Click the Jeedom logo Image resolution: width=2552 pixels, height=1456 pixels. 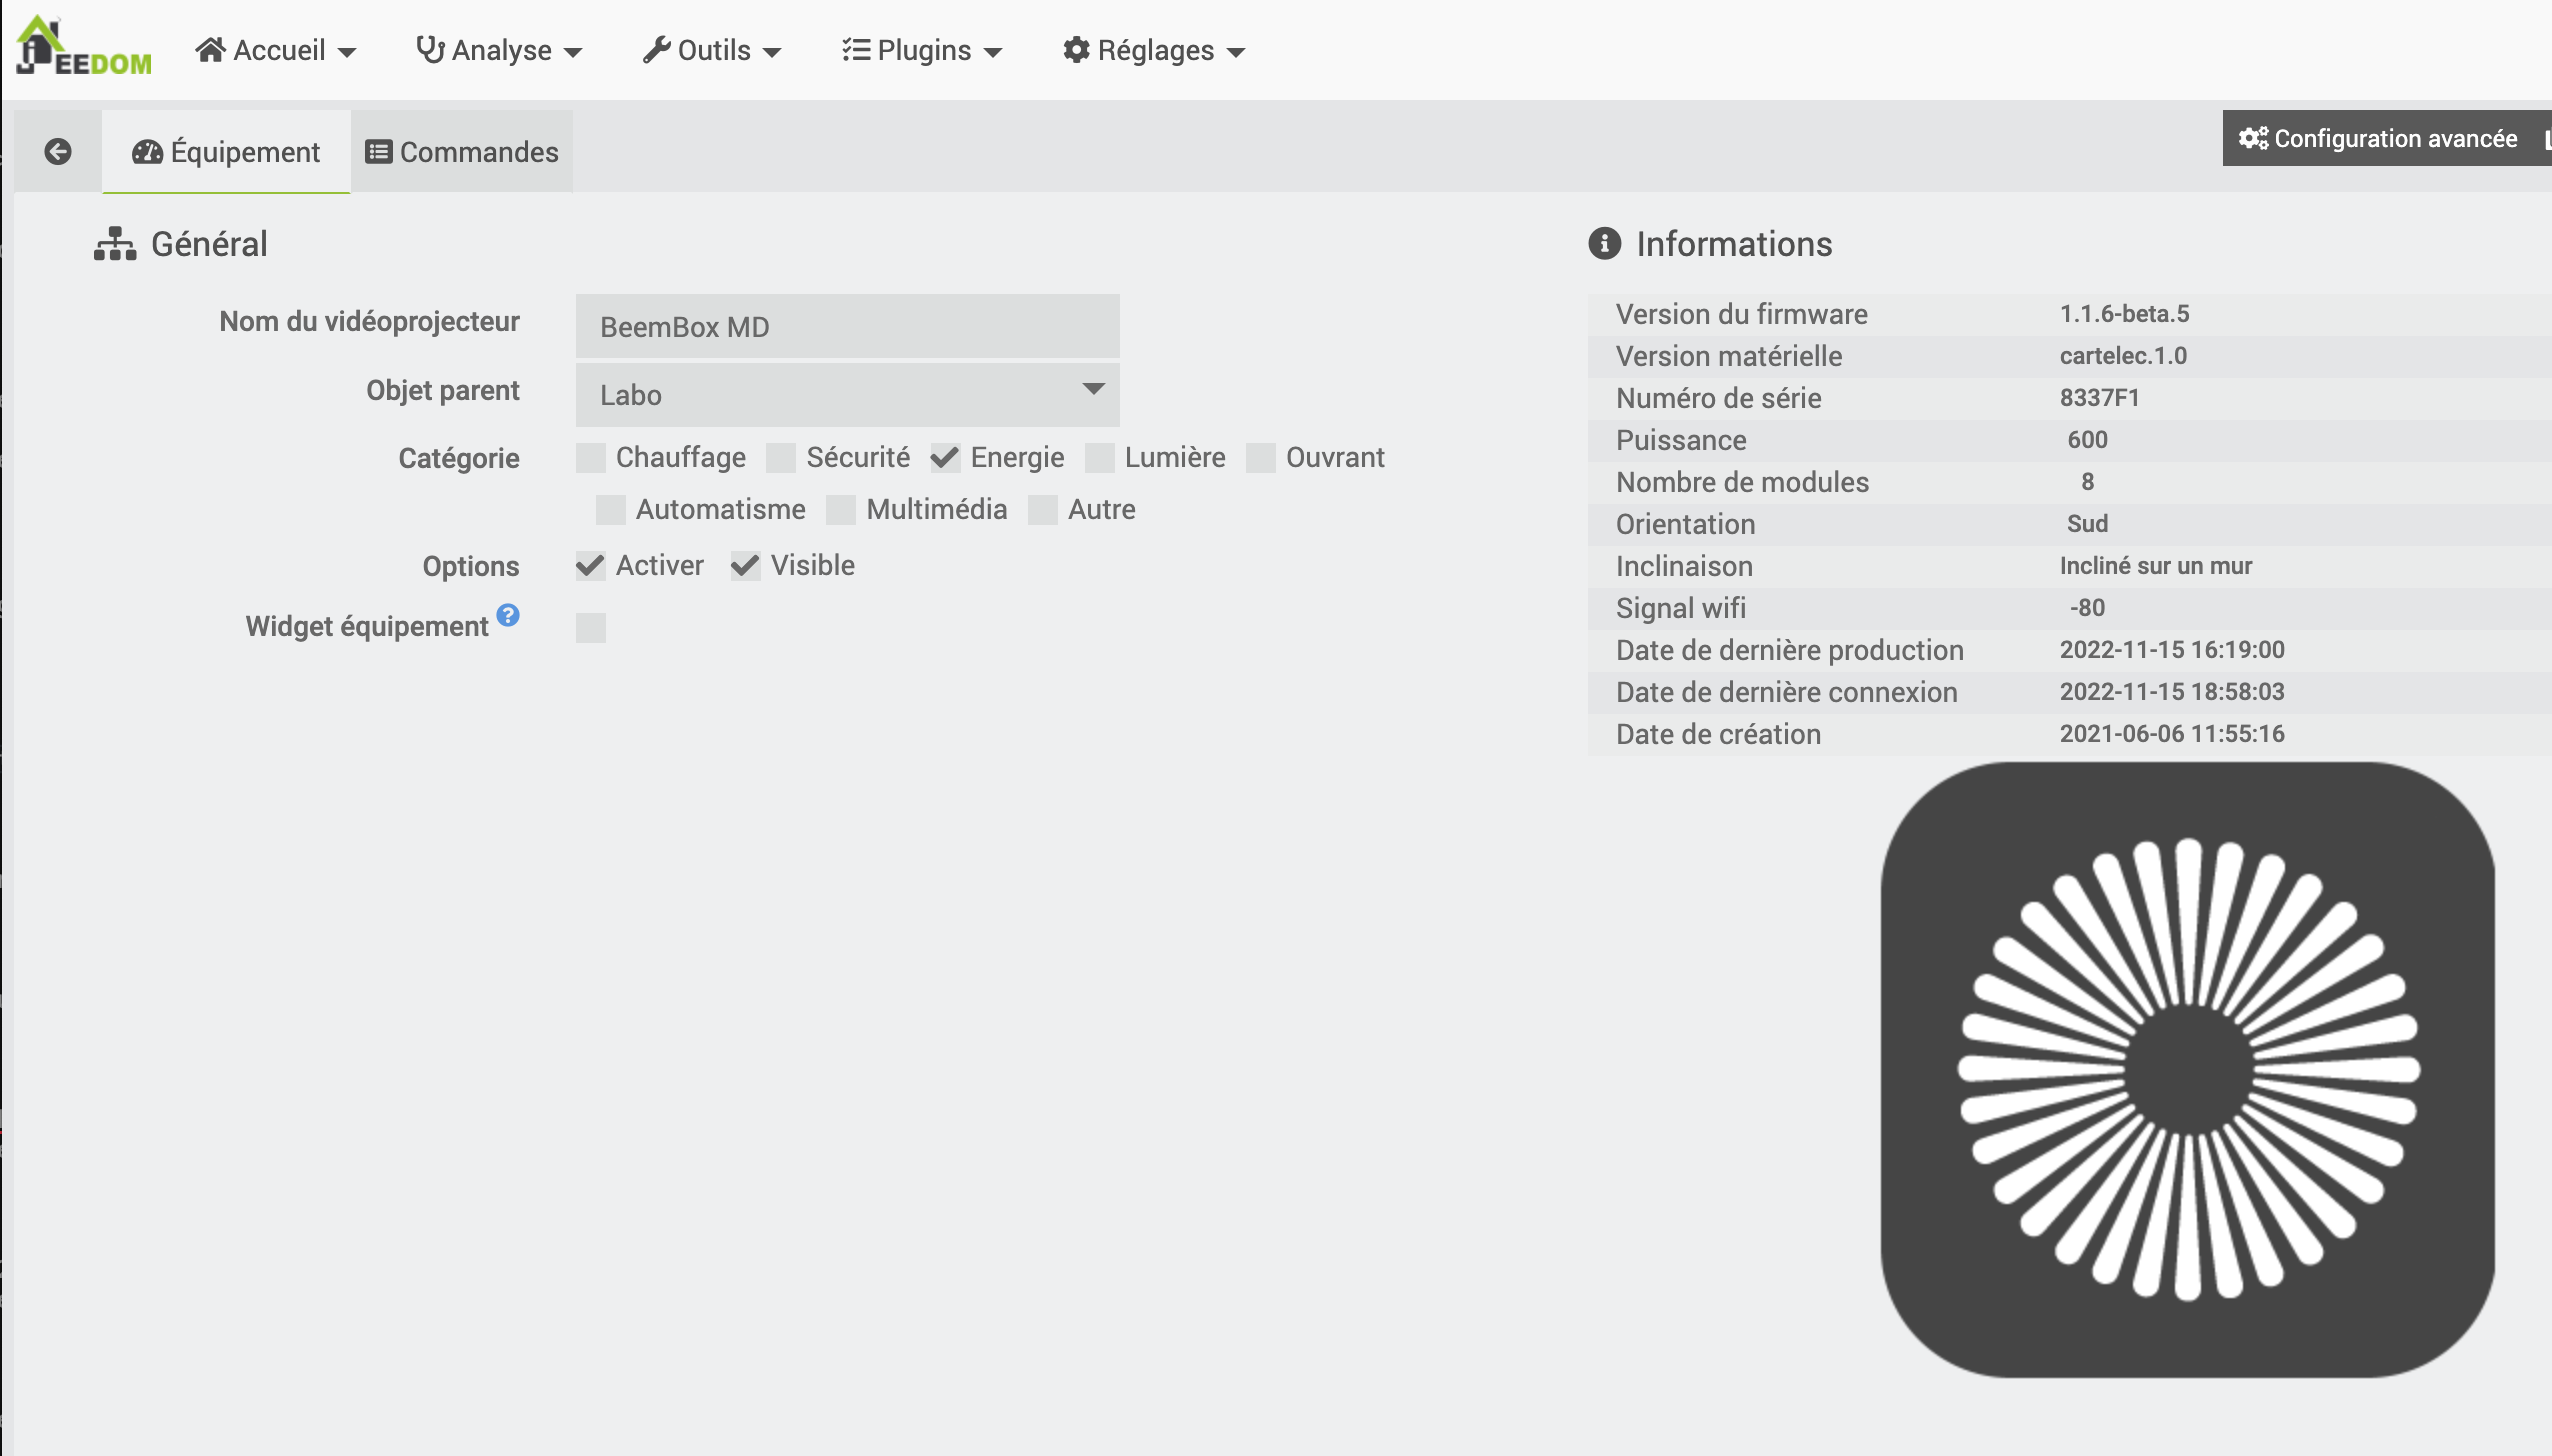point(84,47)
